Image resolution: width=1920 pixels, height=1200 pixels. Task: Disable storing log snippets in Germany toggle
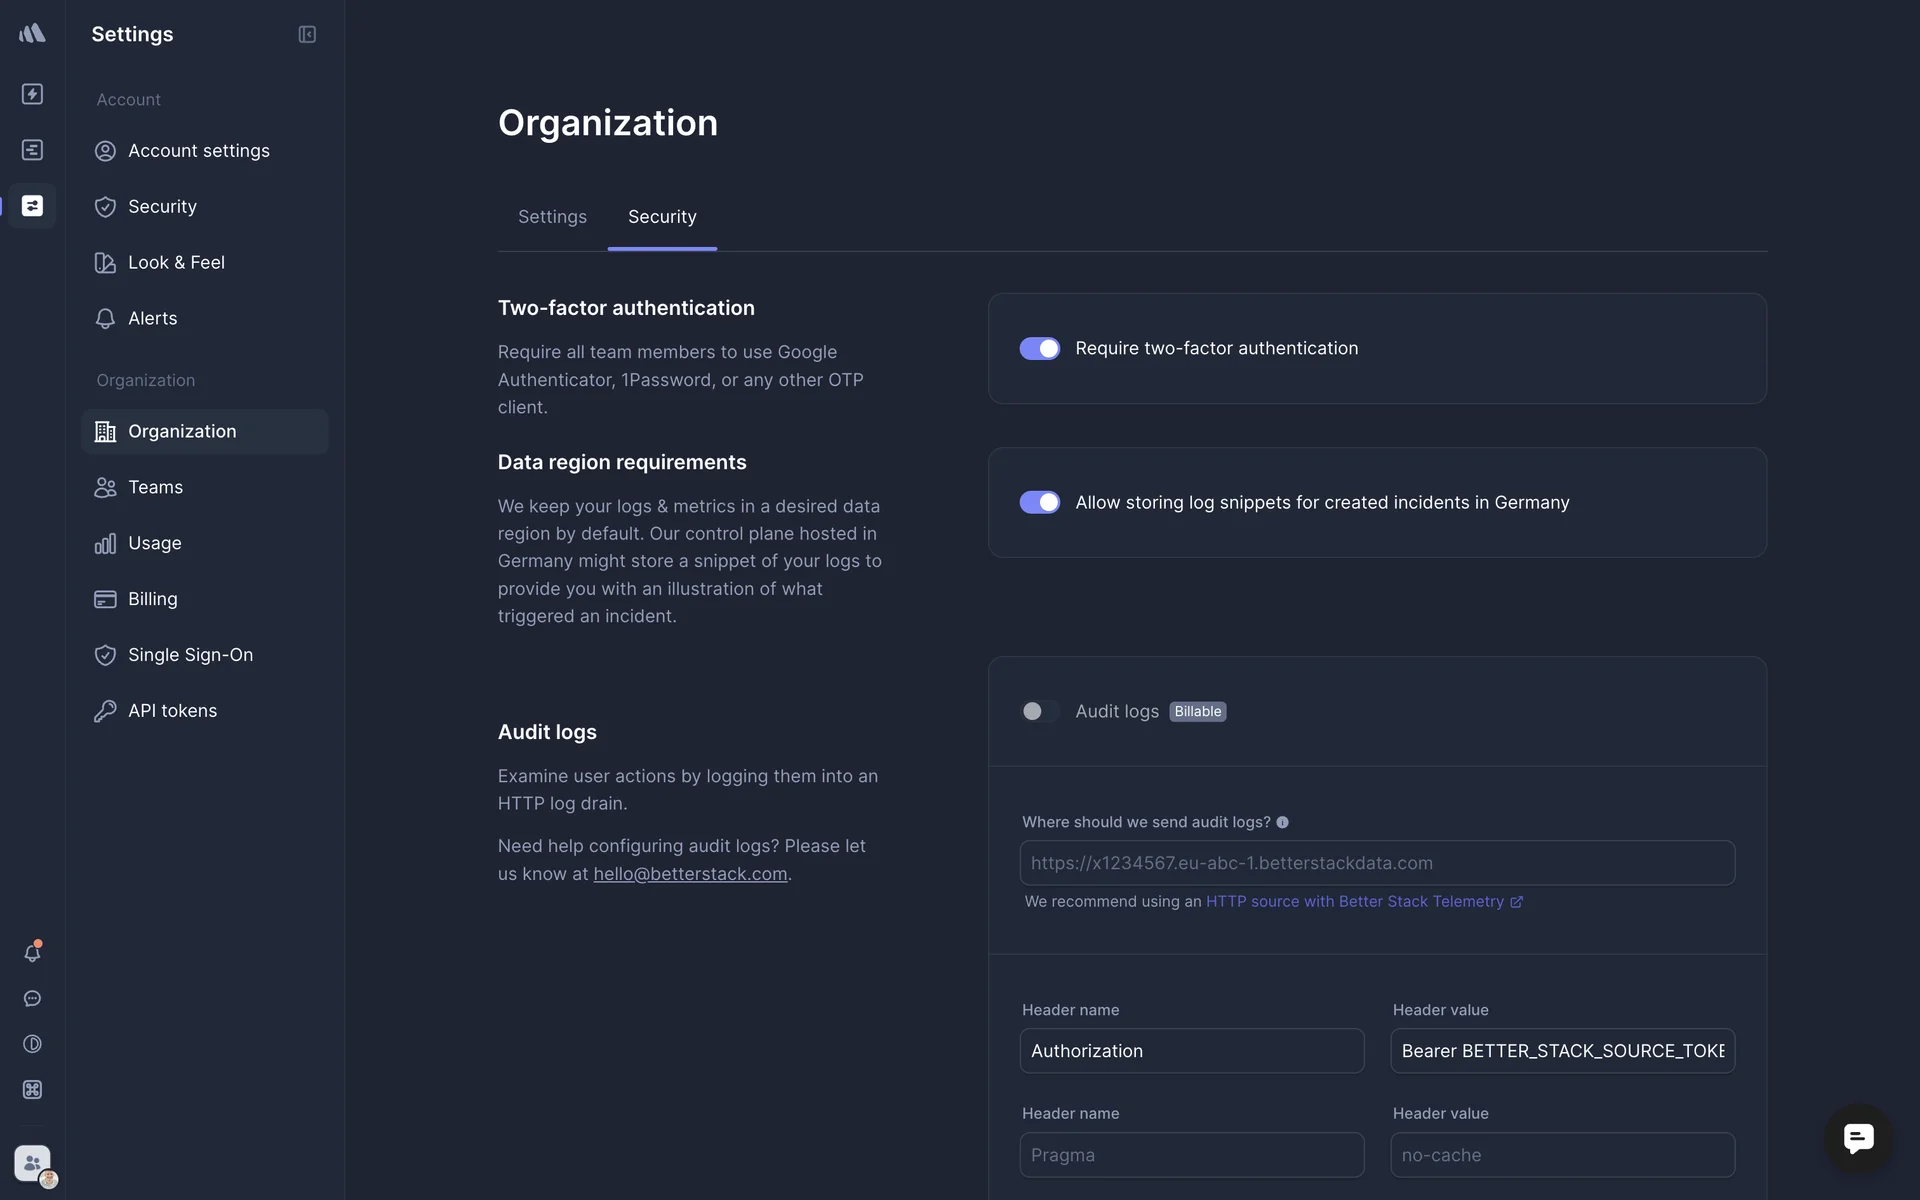(1039, 502)
